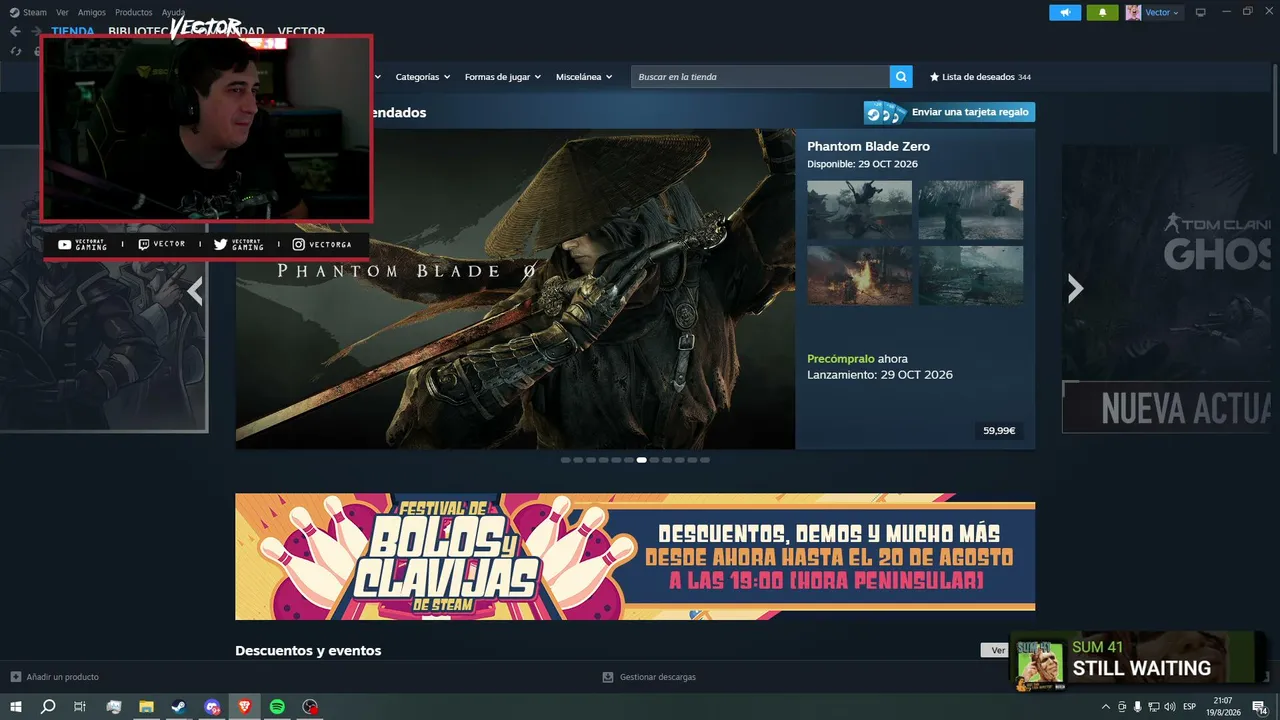Open the volume control in the system tray
This screenshot has width=1280, height=720.
coord(1170,707)
